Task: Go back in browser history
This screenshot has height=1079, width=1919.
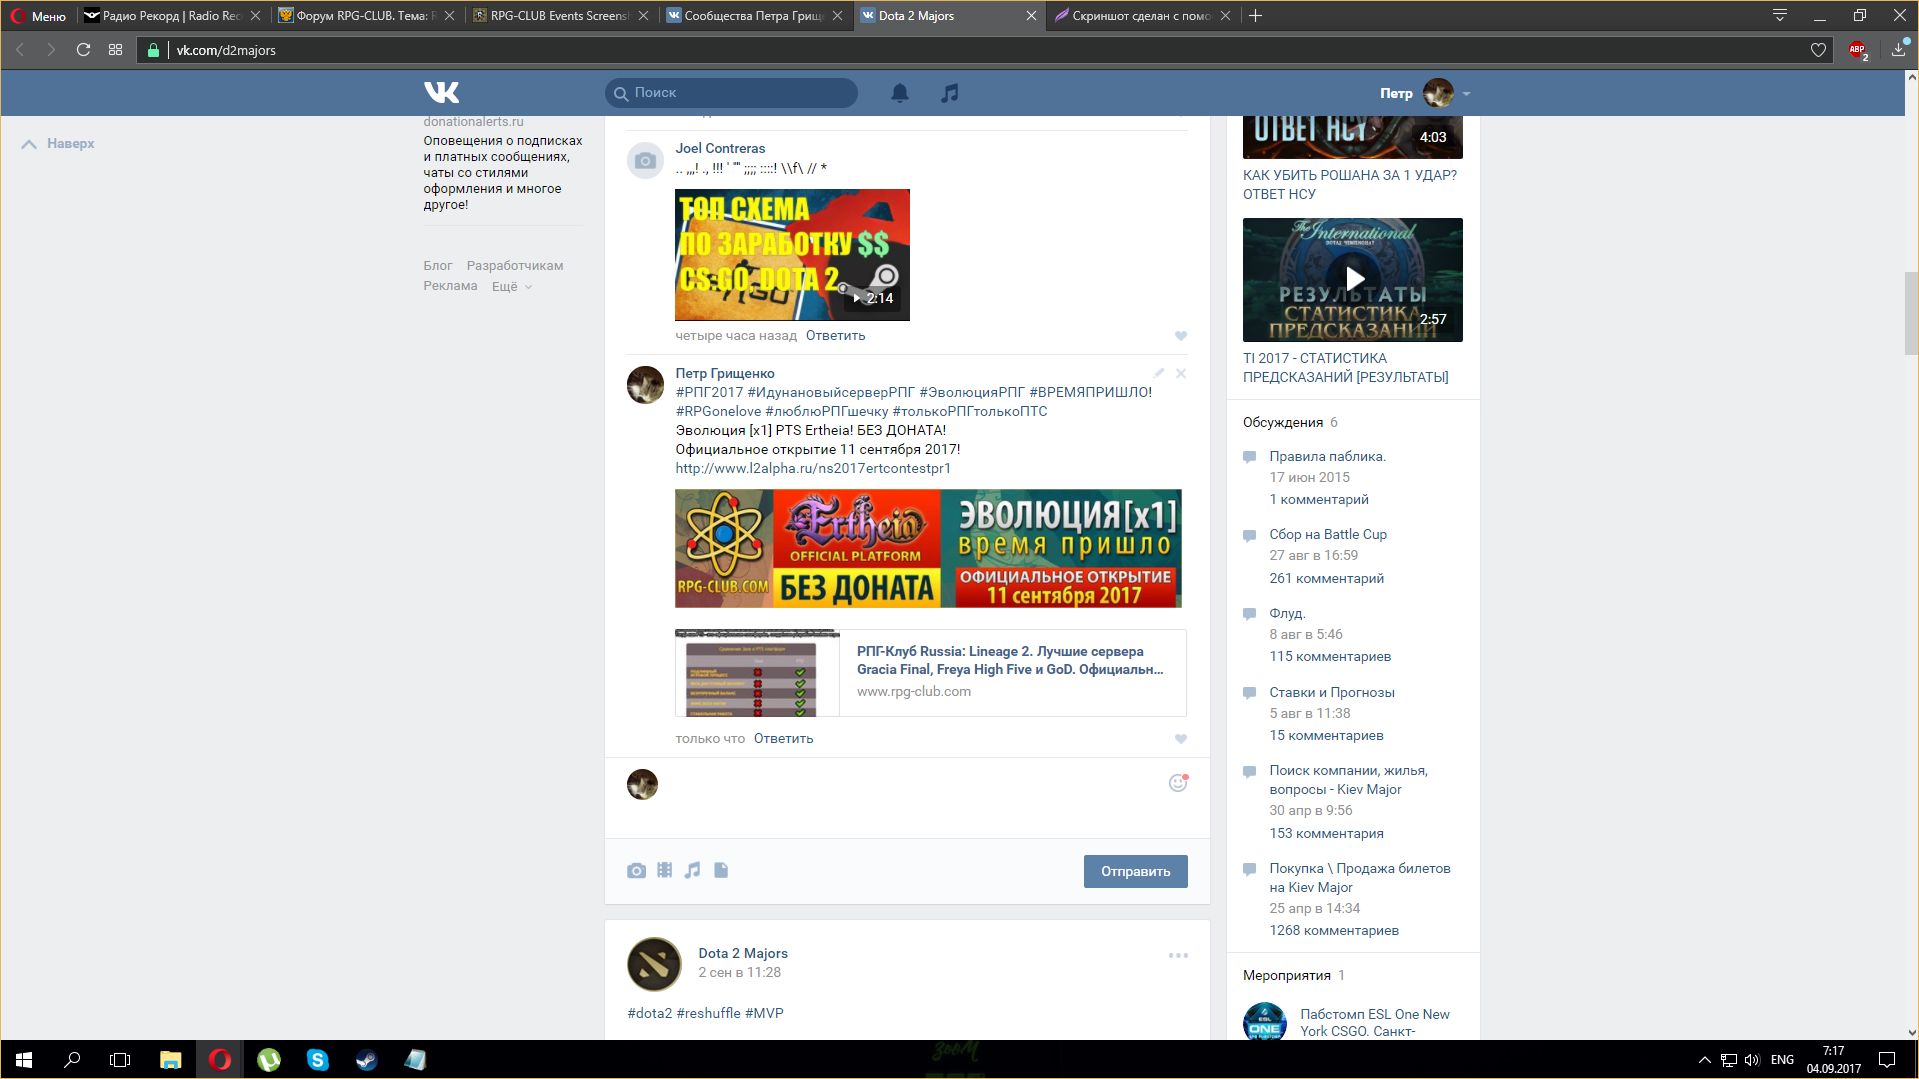Action: (19, 50)
